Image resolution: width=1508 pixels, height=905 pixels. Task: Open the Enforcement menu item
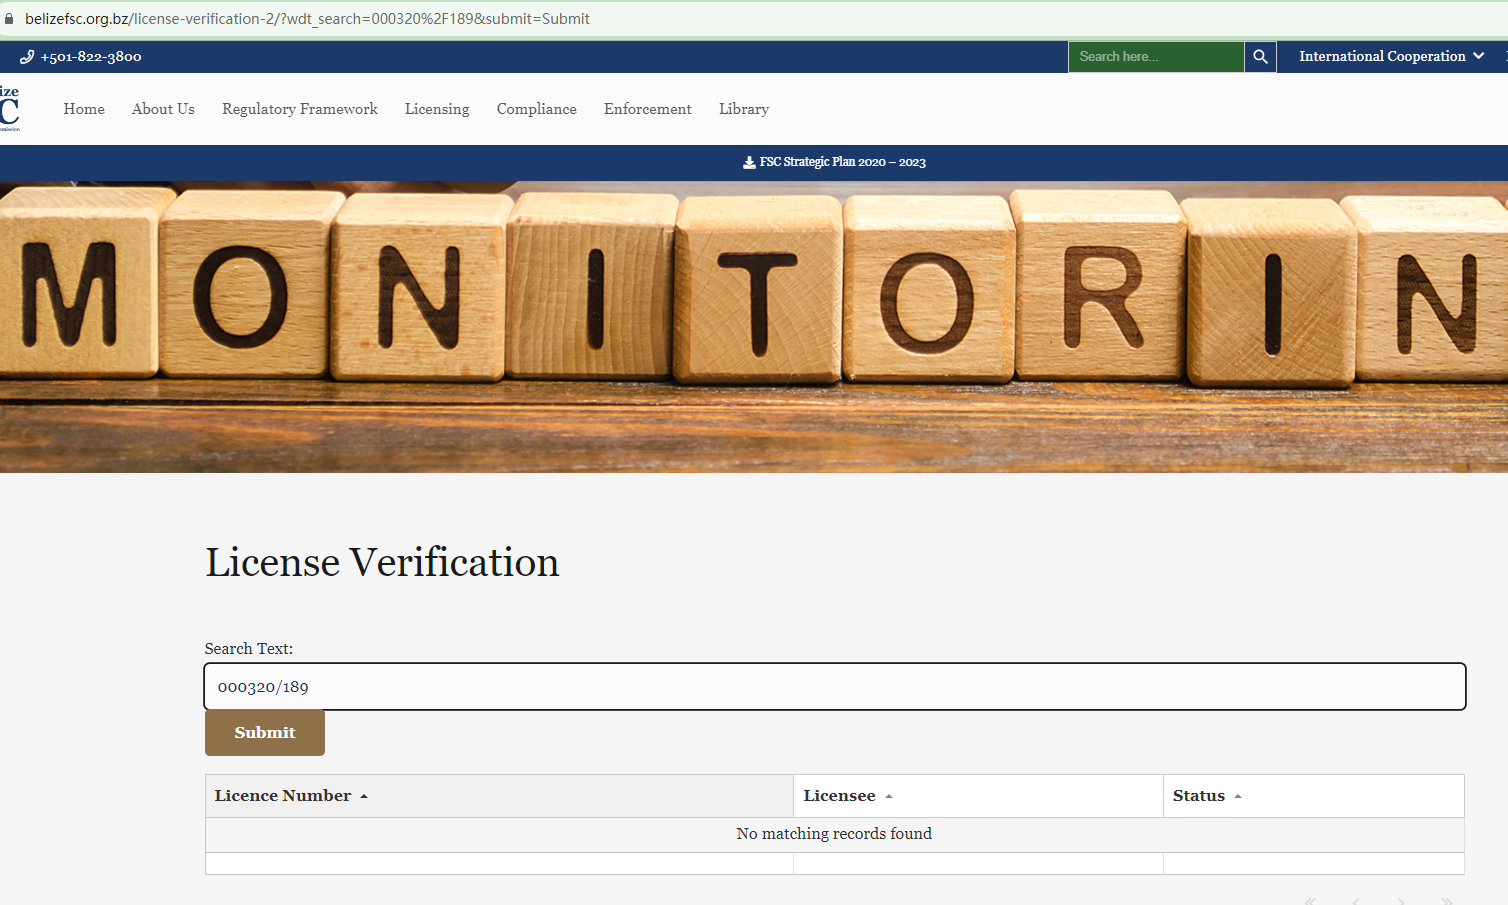coord(647,109)
